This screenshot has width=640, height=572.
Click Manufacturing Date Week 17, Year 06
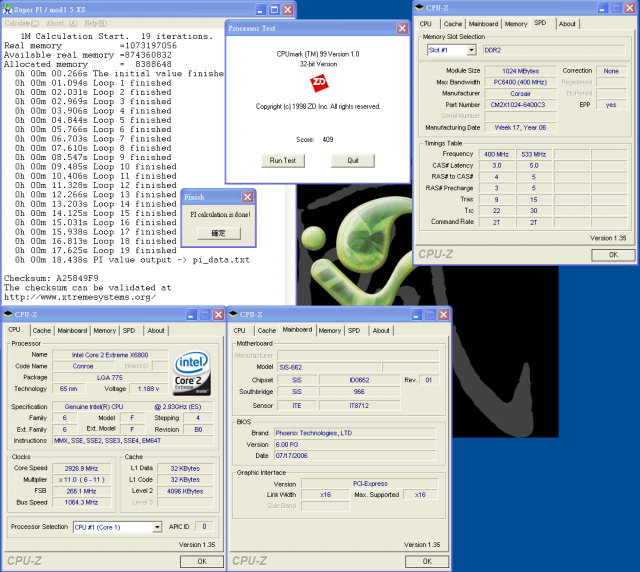click(520, 128)
